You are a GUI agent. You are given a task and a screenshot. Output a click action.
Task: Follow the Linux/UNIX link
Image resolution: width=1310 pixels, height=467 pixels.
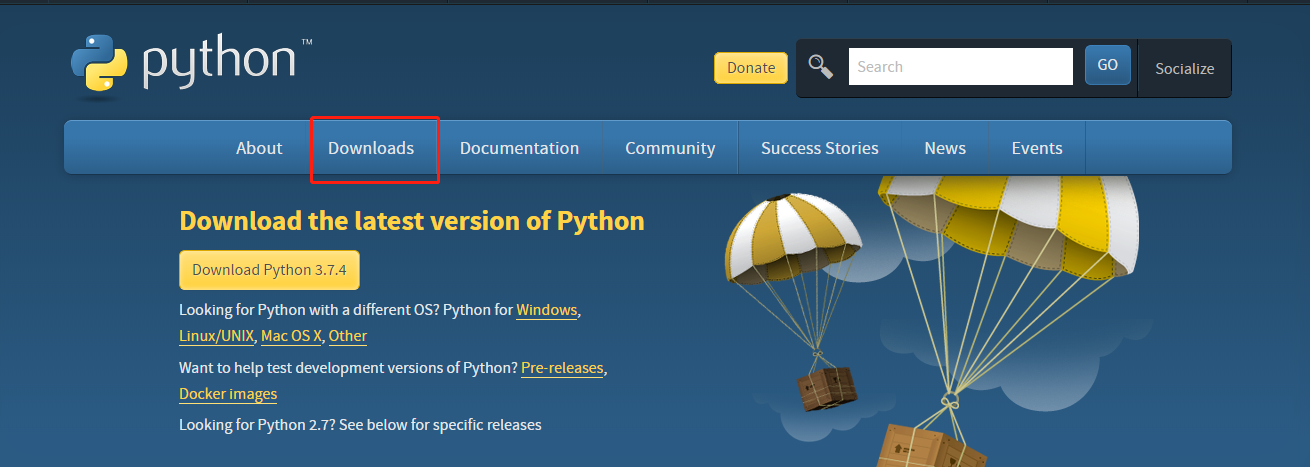[217, 336]
